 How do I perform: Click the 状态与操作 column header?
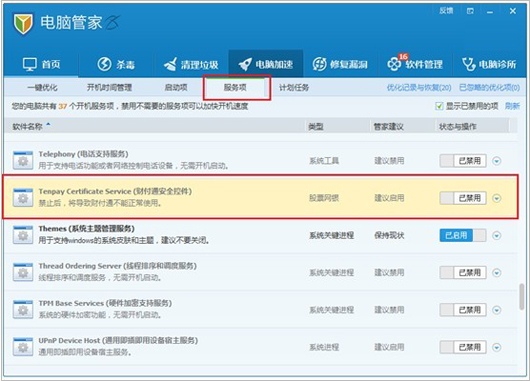point(457,127)
